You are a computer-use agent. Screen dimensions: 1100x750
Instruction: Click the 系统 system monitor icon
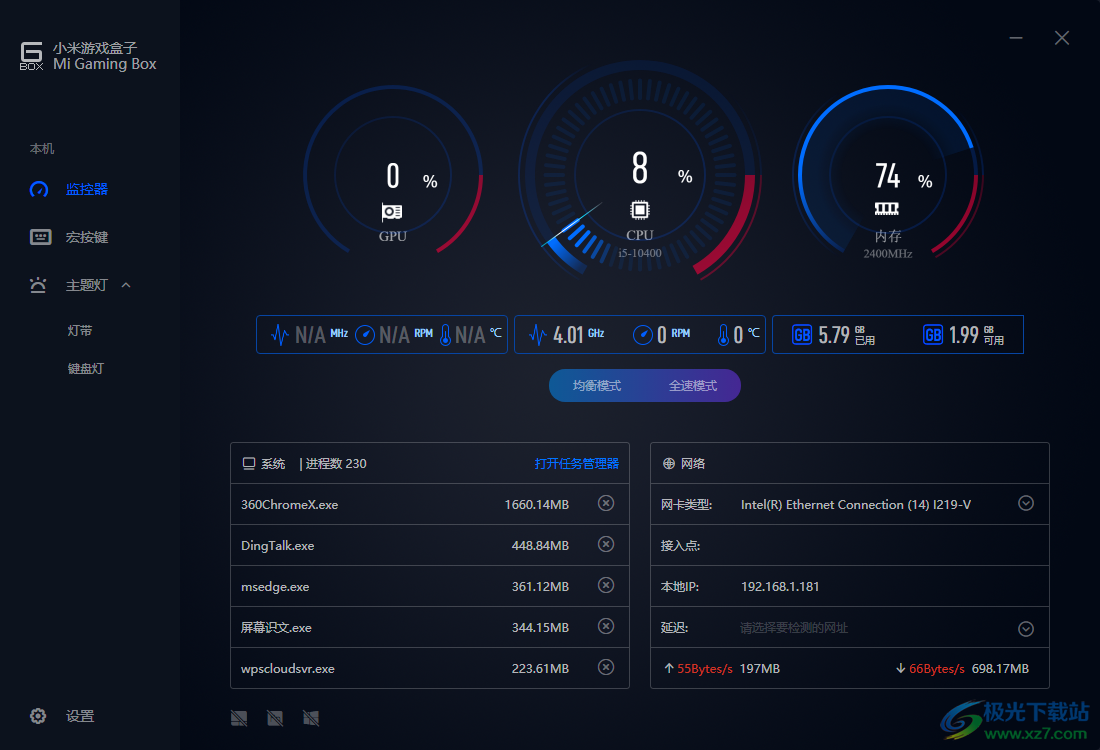pos(249,464)
